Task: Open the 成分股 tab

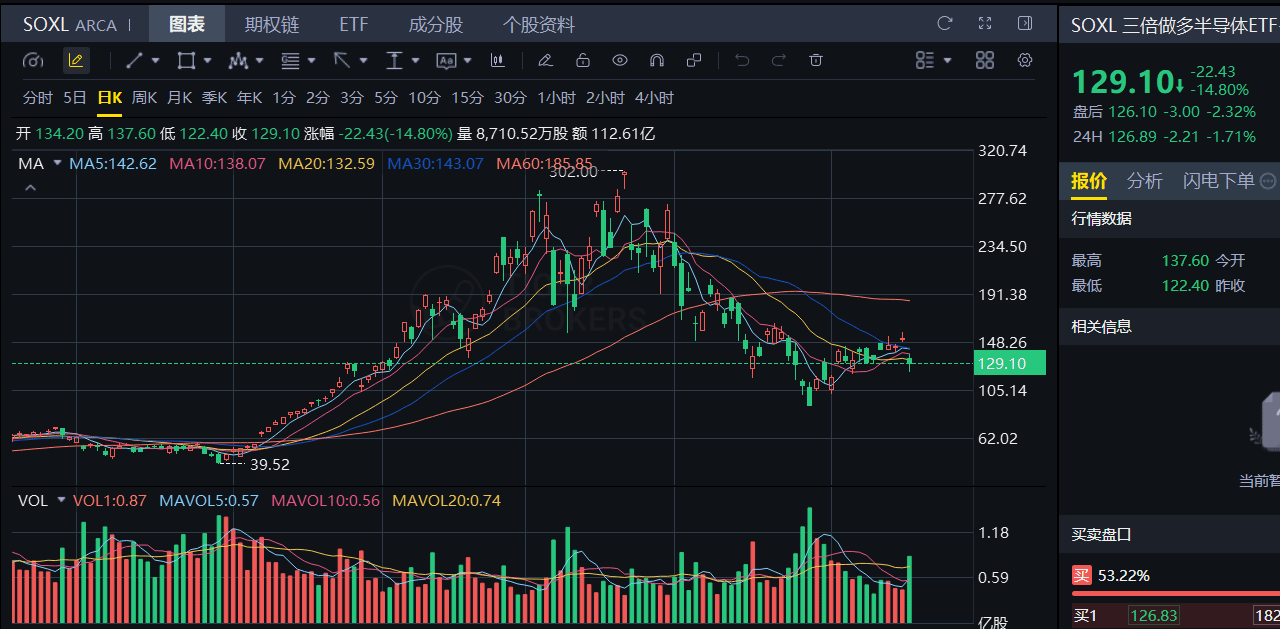Action: tap(436, 24)
